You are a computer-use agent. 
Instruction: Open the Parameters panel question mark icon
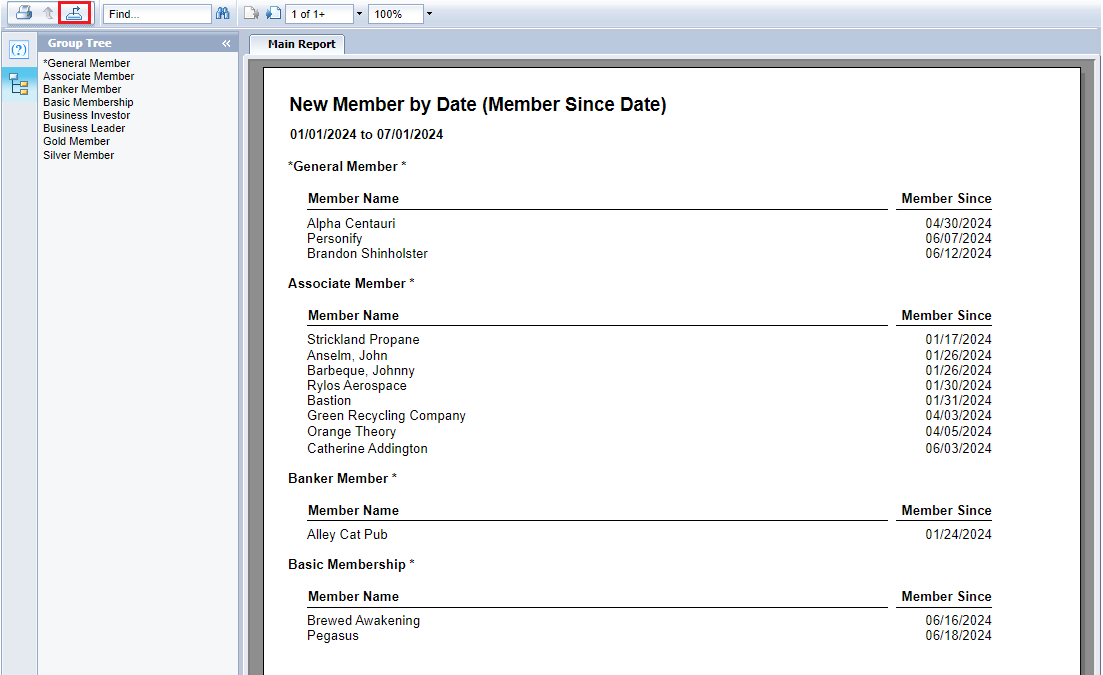click(x=19, y=50)
